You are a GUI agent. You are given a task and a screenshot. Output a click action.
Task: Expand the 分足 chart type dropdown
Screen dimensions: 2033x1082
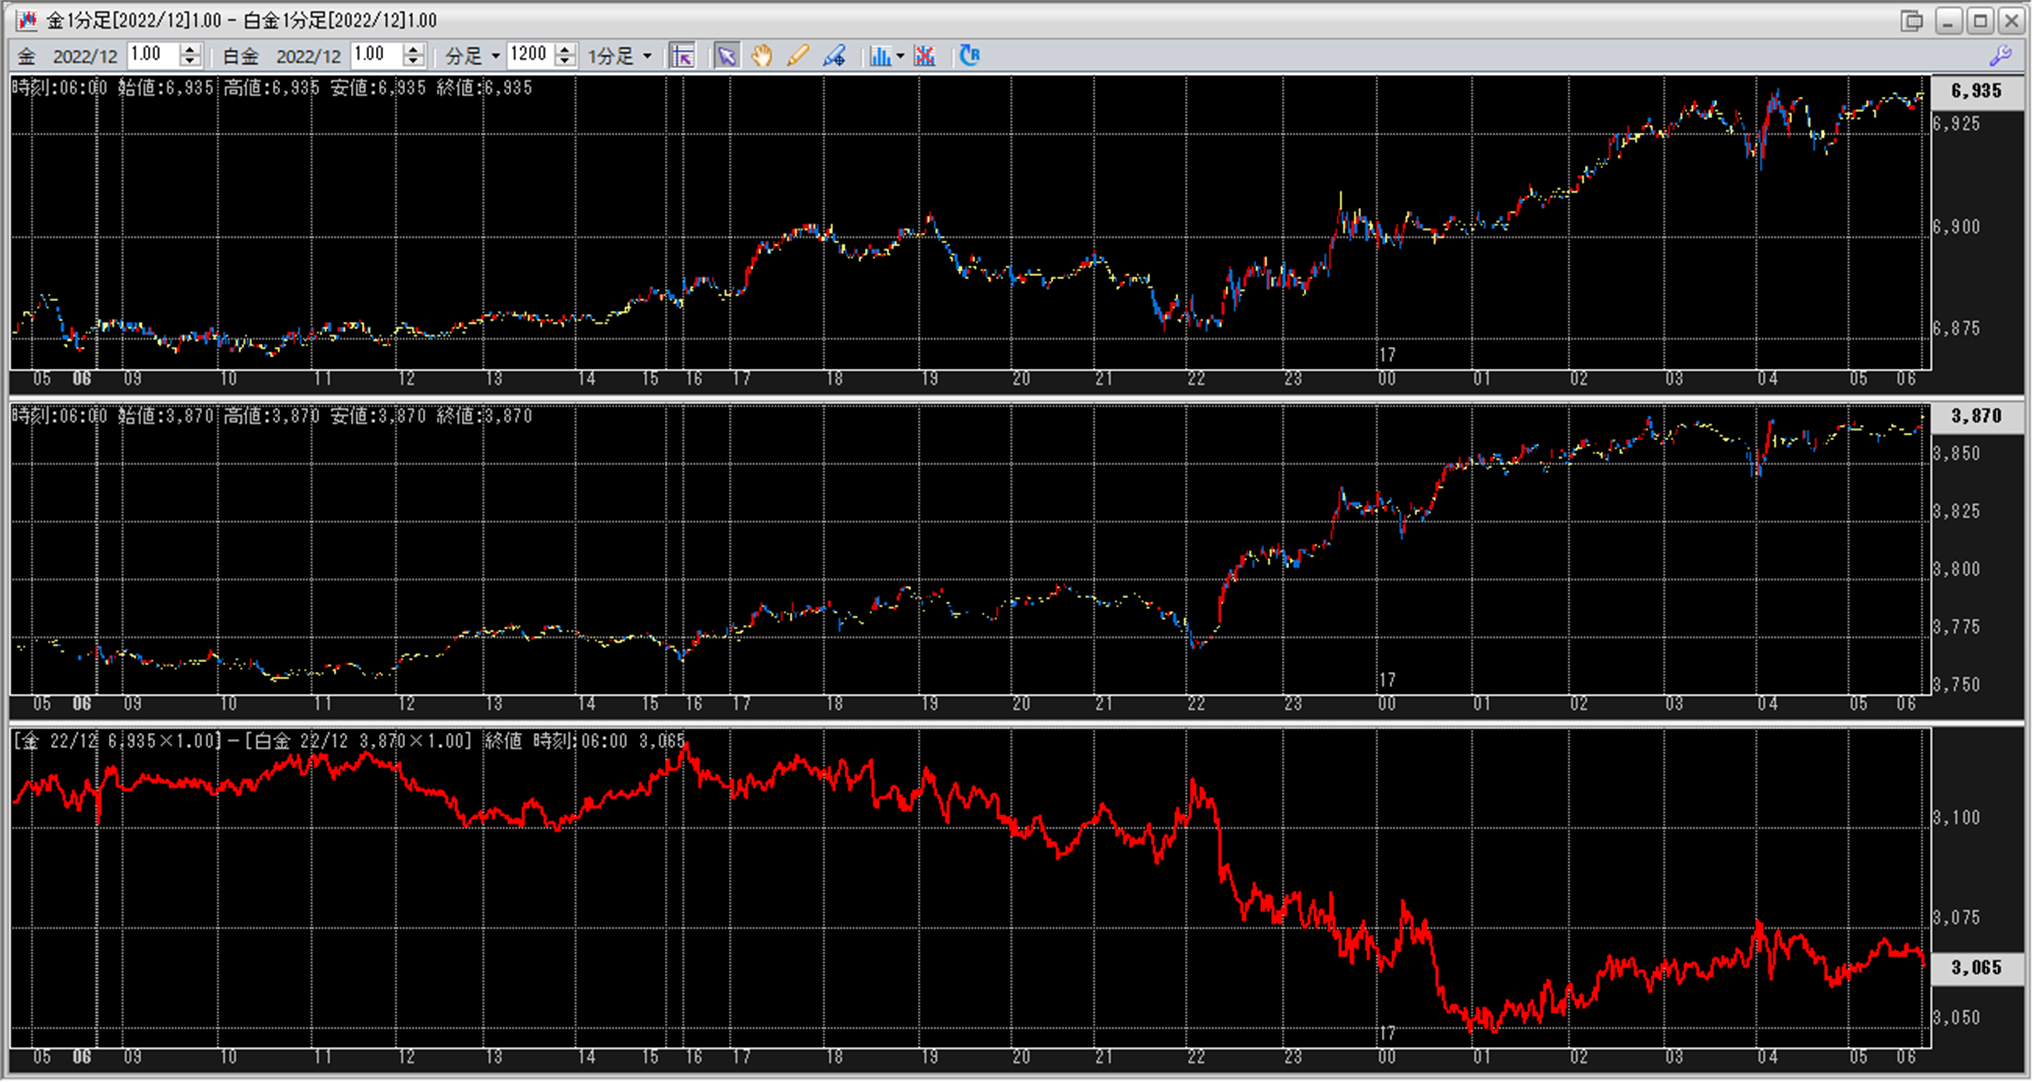point(495,56)
